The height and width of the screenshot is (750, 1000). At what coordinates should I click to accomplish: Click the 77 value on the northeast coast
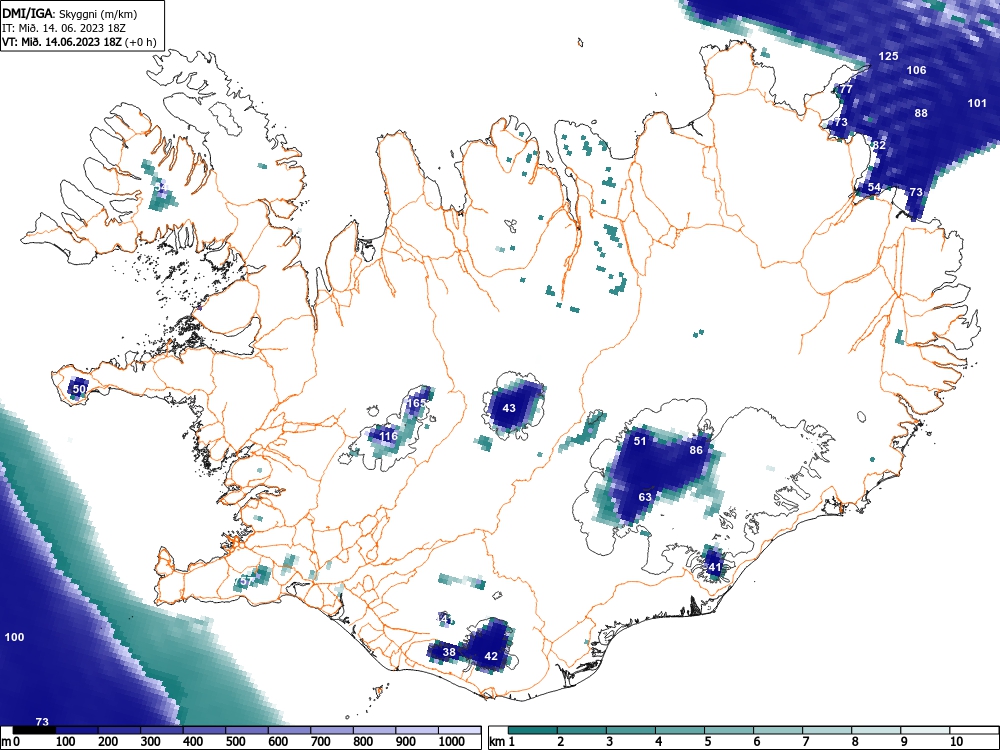[846, 89]
